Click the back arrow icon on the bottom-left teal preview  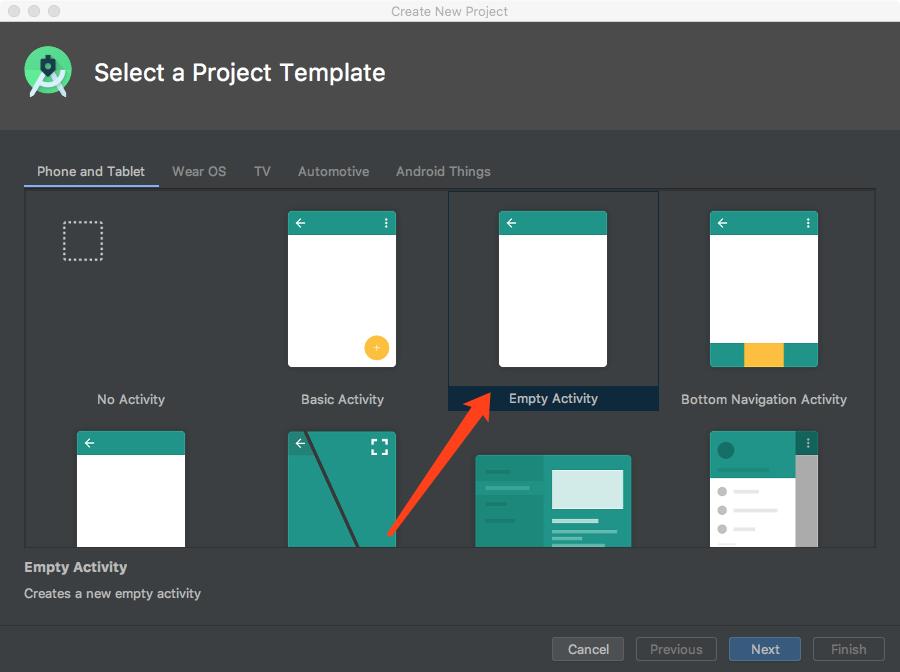click(90, 442)
